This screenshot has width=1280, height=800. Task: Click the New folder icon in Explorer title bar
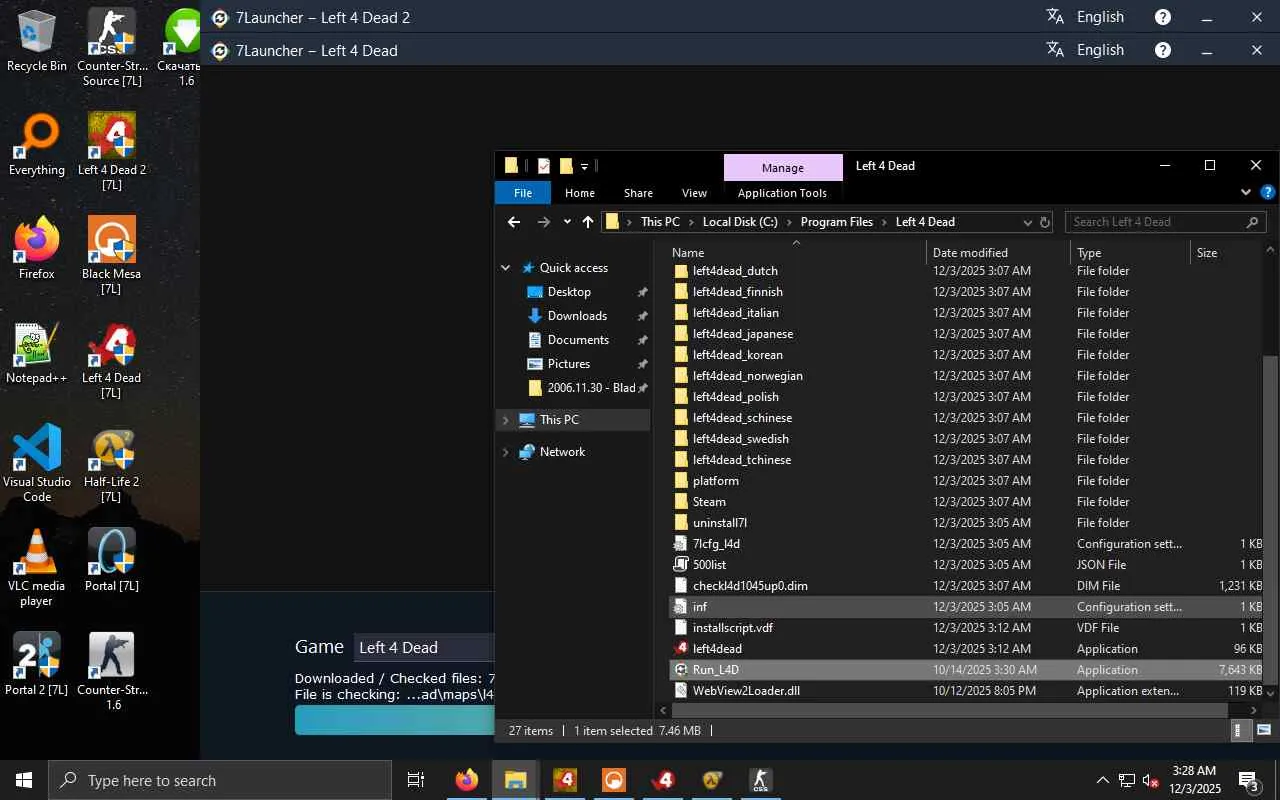coord(566,166)
